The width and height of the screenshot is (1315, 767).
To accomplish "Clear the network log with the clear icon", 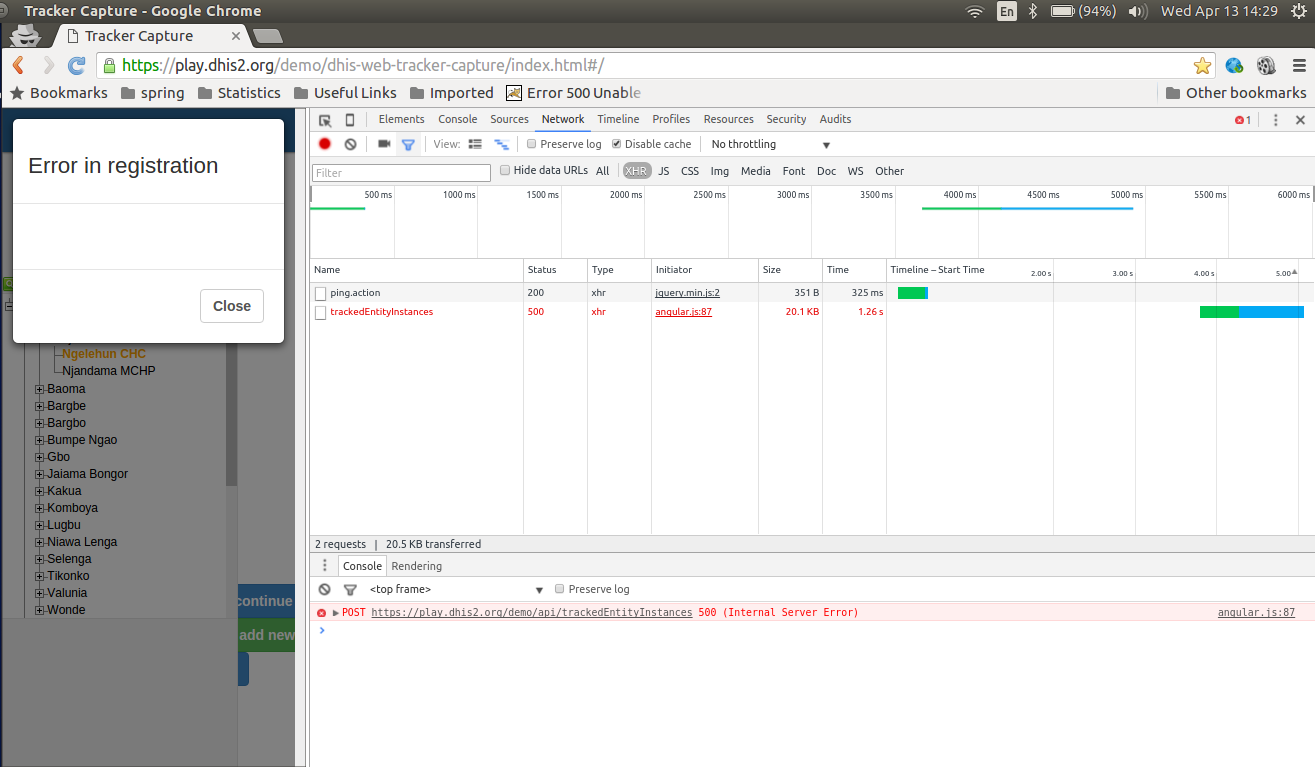I will tap(350, 144).
